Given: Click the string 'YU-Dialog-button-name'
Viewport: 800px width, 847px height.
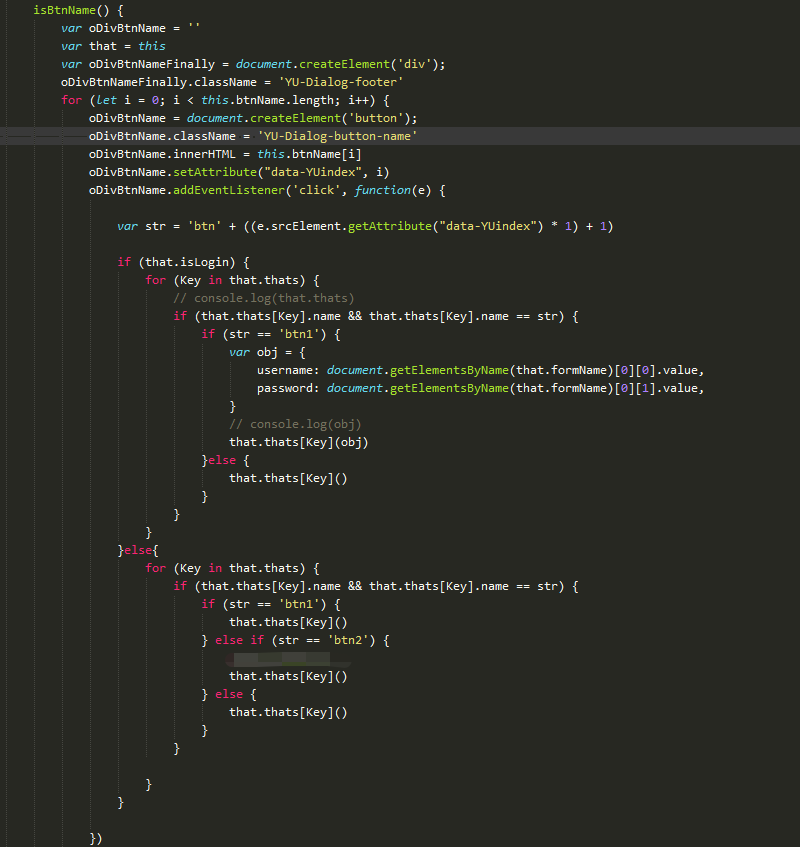Looking at the screenshot, I should coord(337,136).
